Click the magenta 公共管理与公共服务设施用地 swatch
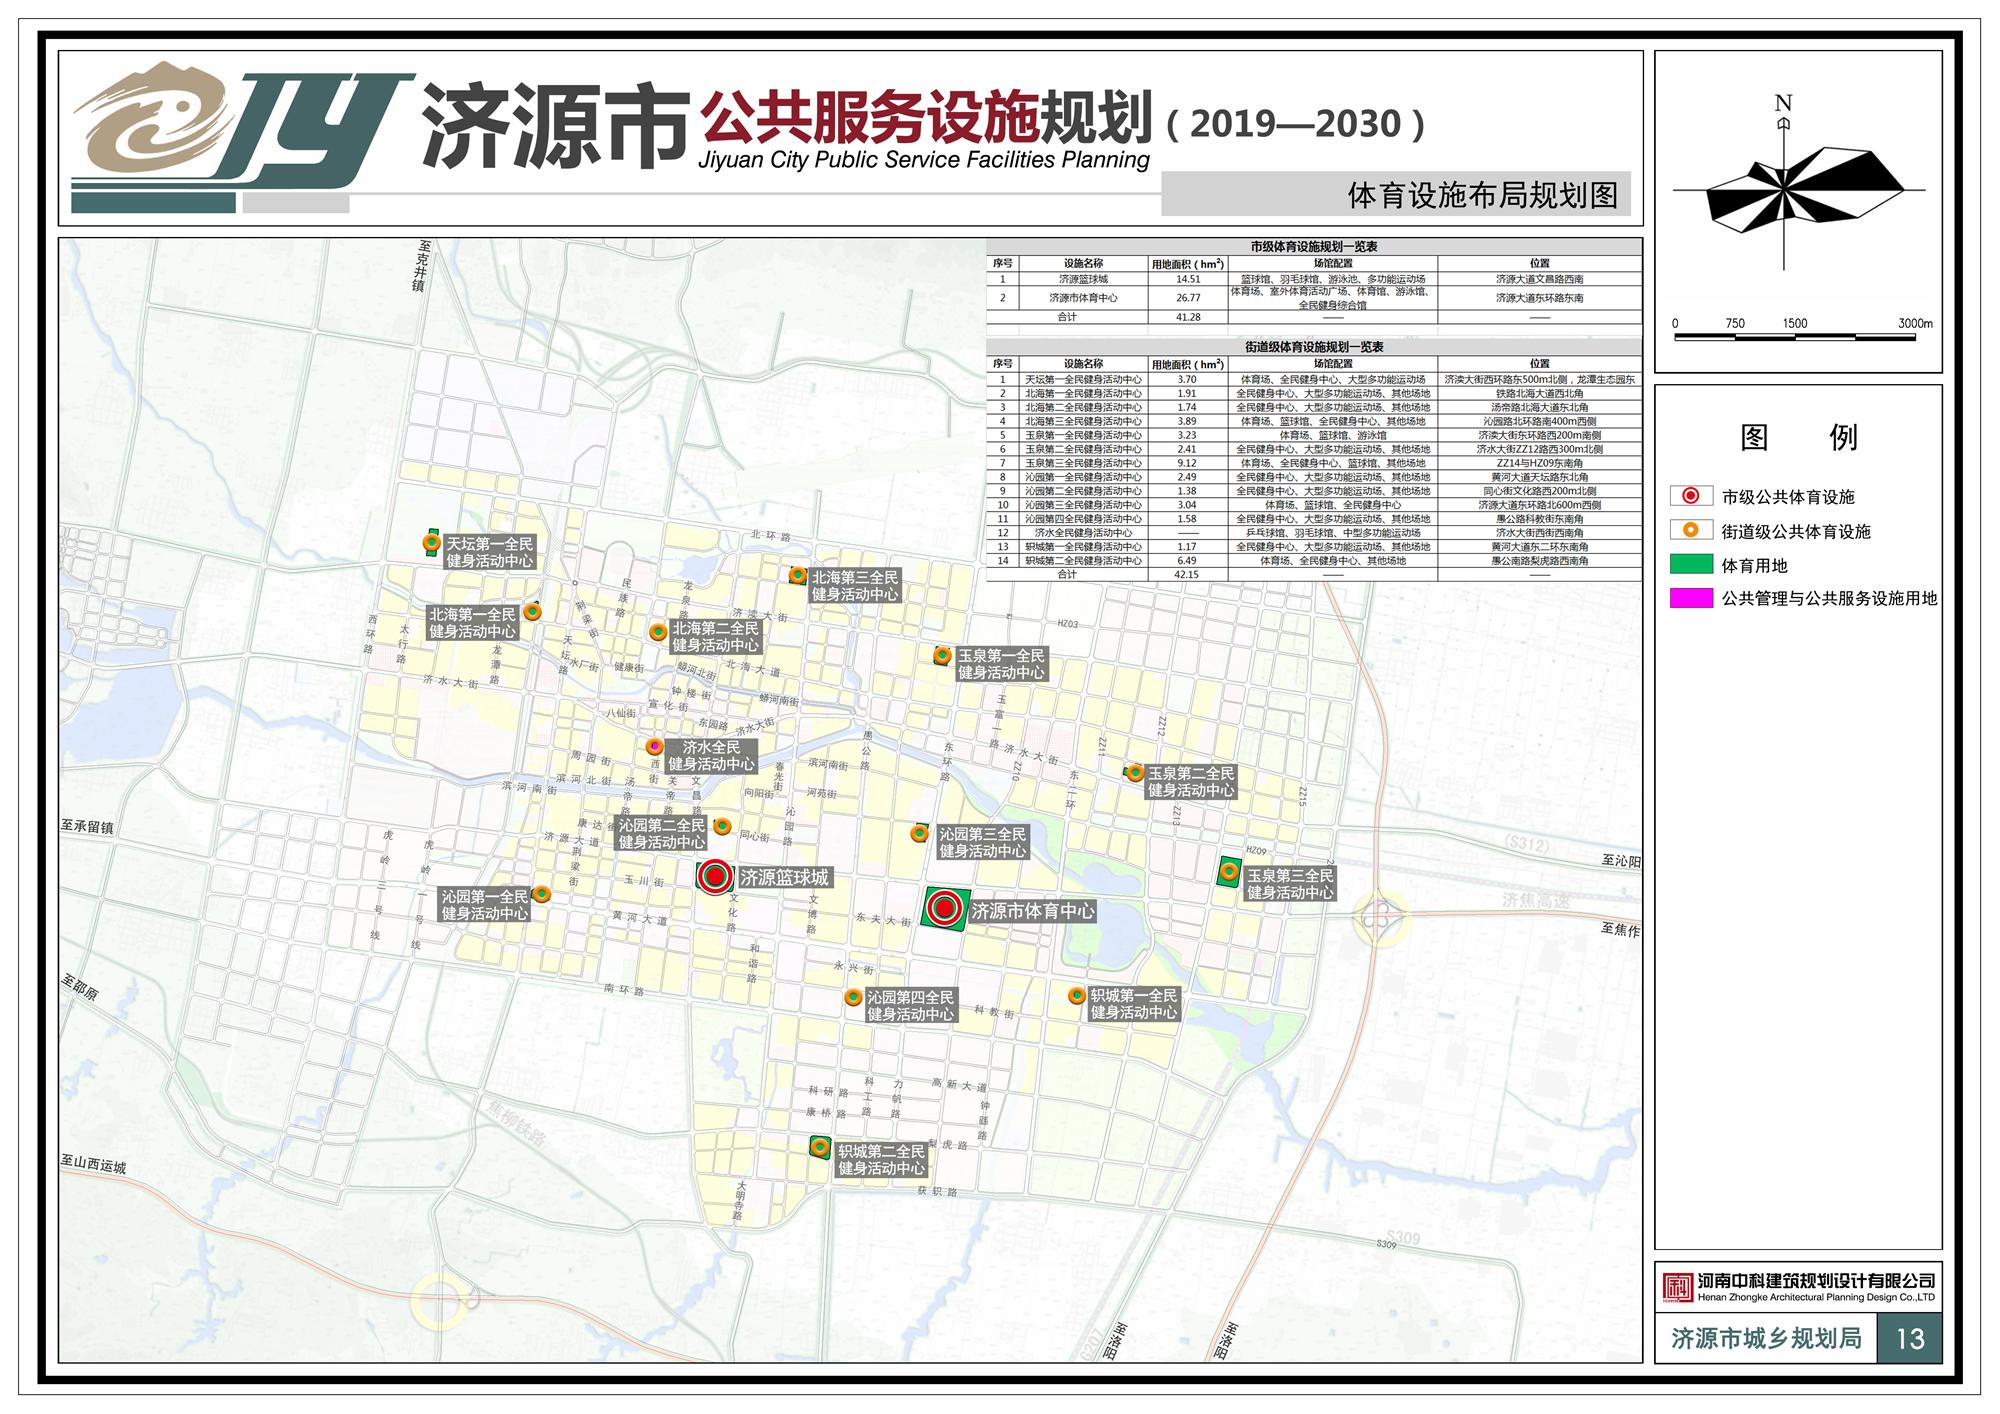This screenshot has width=2000, height=1414. coord(1690,598)
